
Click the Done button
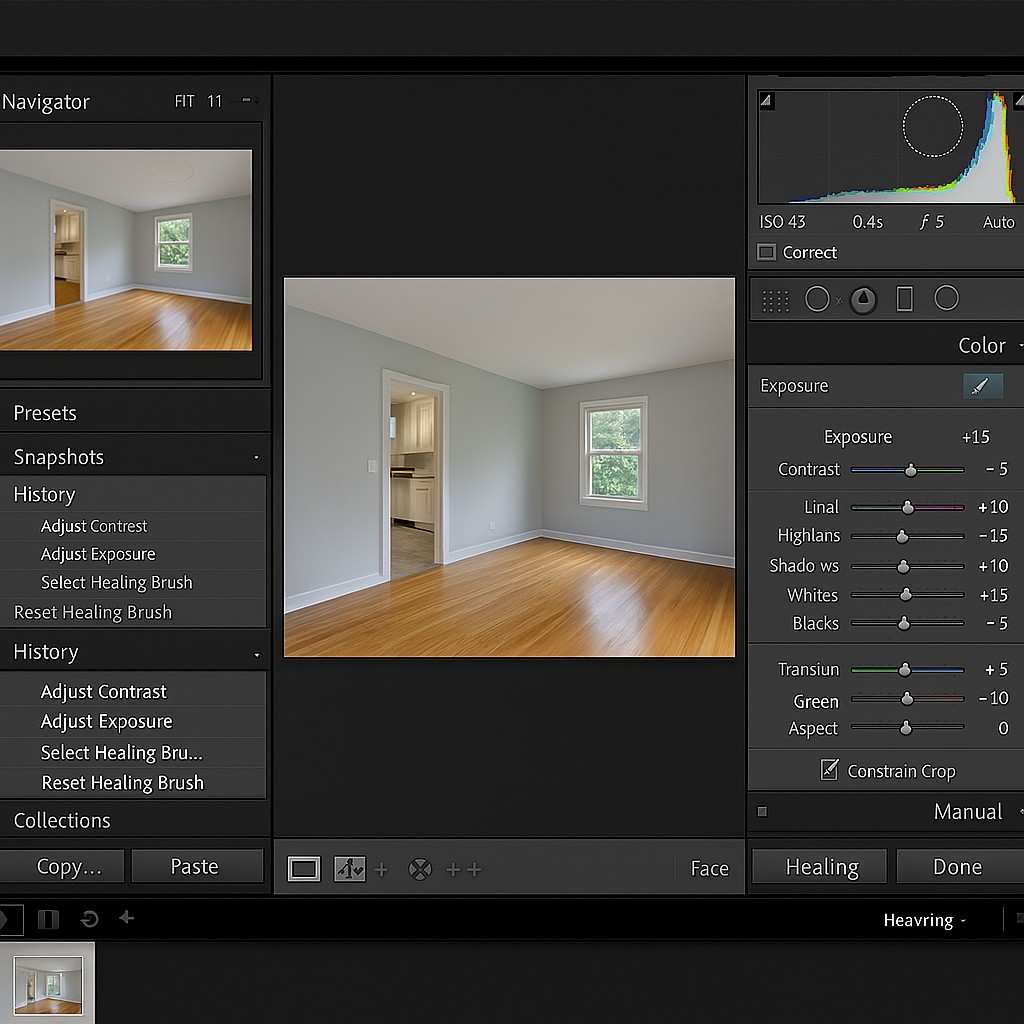click(958, 867)
